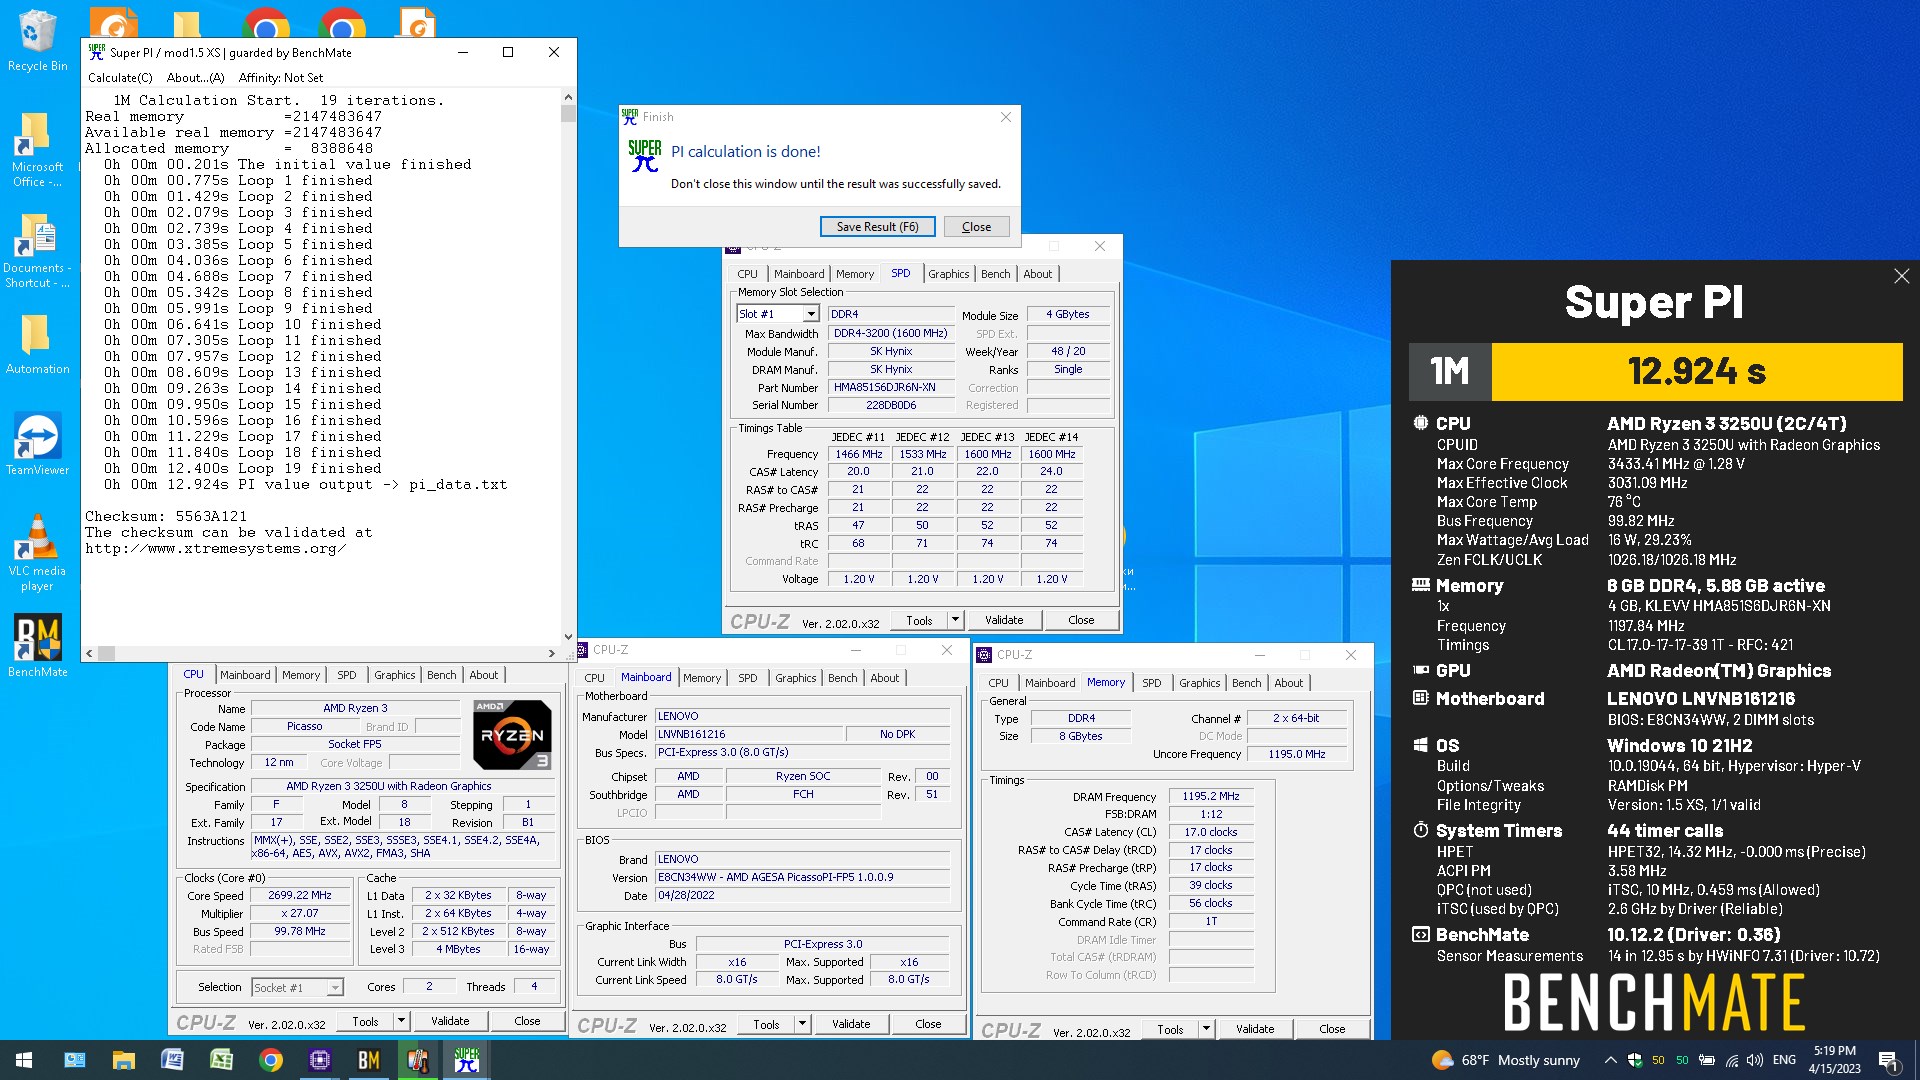Viewport: 1920px width, 1080px height.
Task: Launch the BenchMate desktop shortcut
Action: [x=37, y=646]
